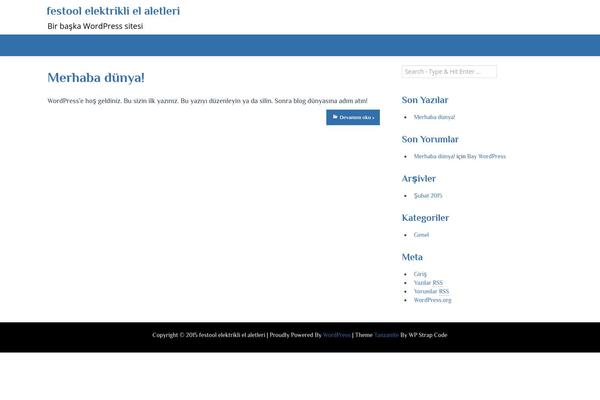Image resolution: width=600 pixels, height=400 pixels.
Task: Select the Son Yazılar widget heading
Action: point(425,100)
